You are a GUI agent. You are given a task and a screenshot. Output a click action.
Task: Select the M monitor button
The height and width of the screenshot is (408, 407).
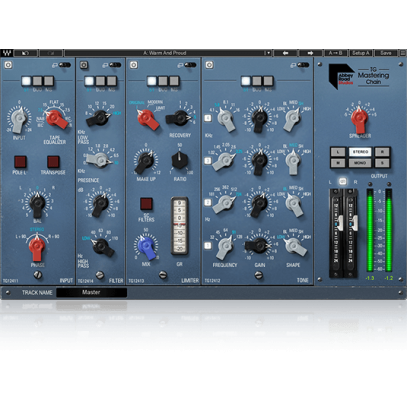[x=338, y=163]
